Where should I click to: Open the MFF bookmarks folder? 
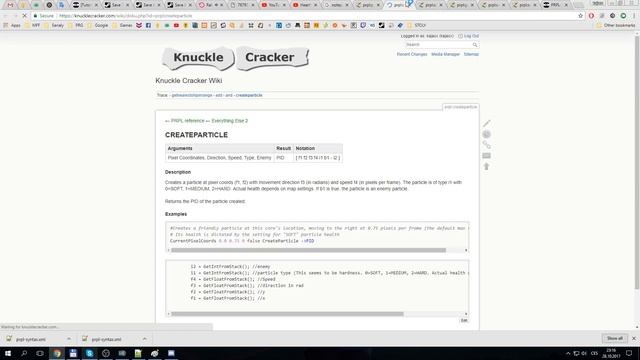coord(32,25)
